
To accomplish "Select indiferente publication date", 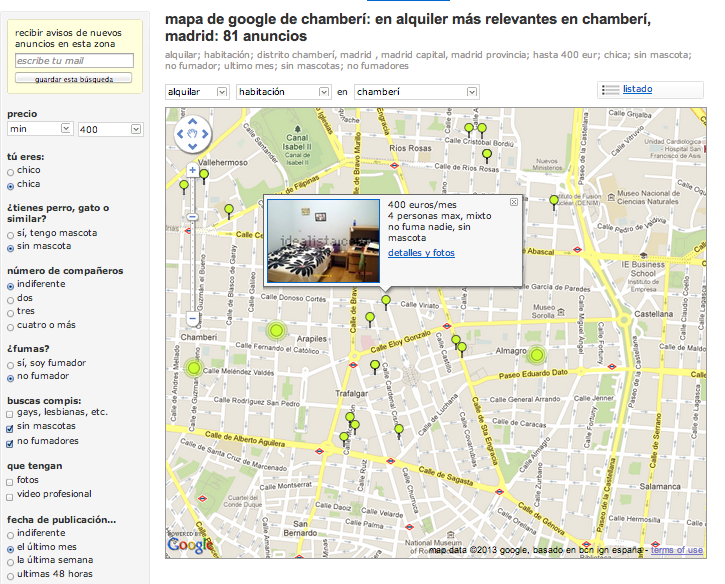I will point(10,535).
